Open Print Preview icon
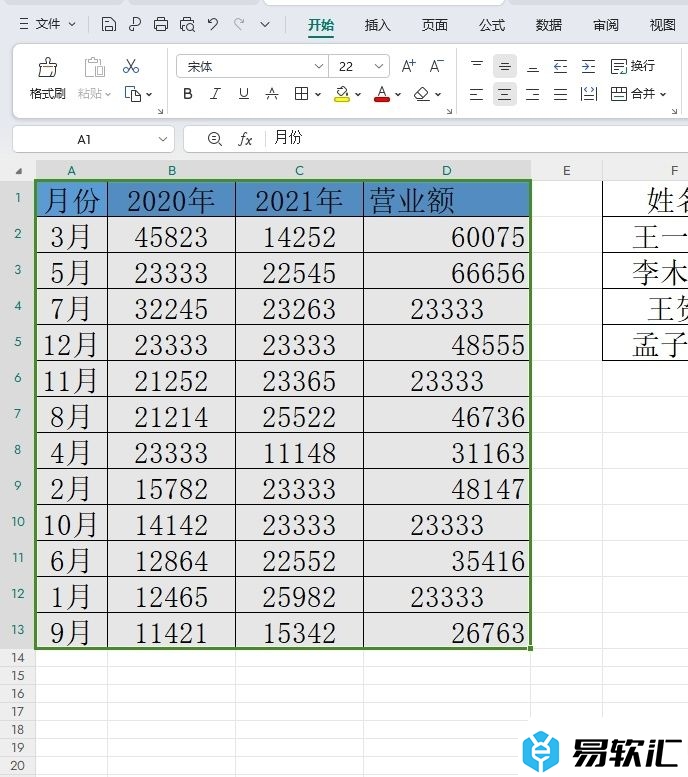688x777 pixels. 187,24
